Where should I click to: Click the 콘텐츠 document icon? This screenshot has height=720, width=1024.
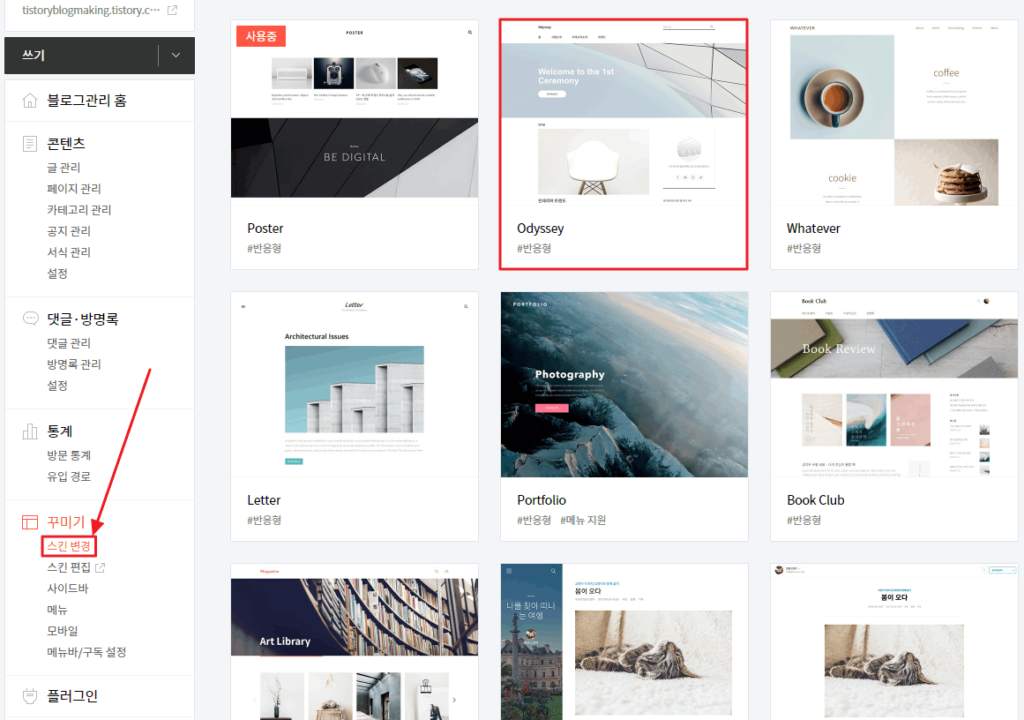click(30, 143)
